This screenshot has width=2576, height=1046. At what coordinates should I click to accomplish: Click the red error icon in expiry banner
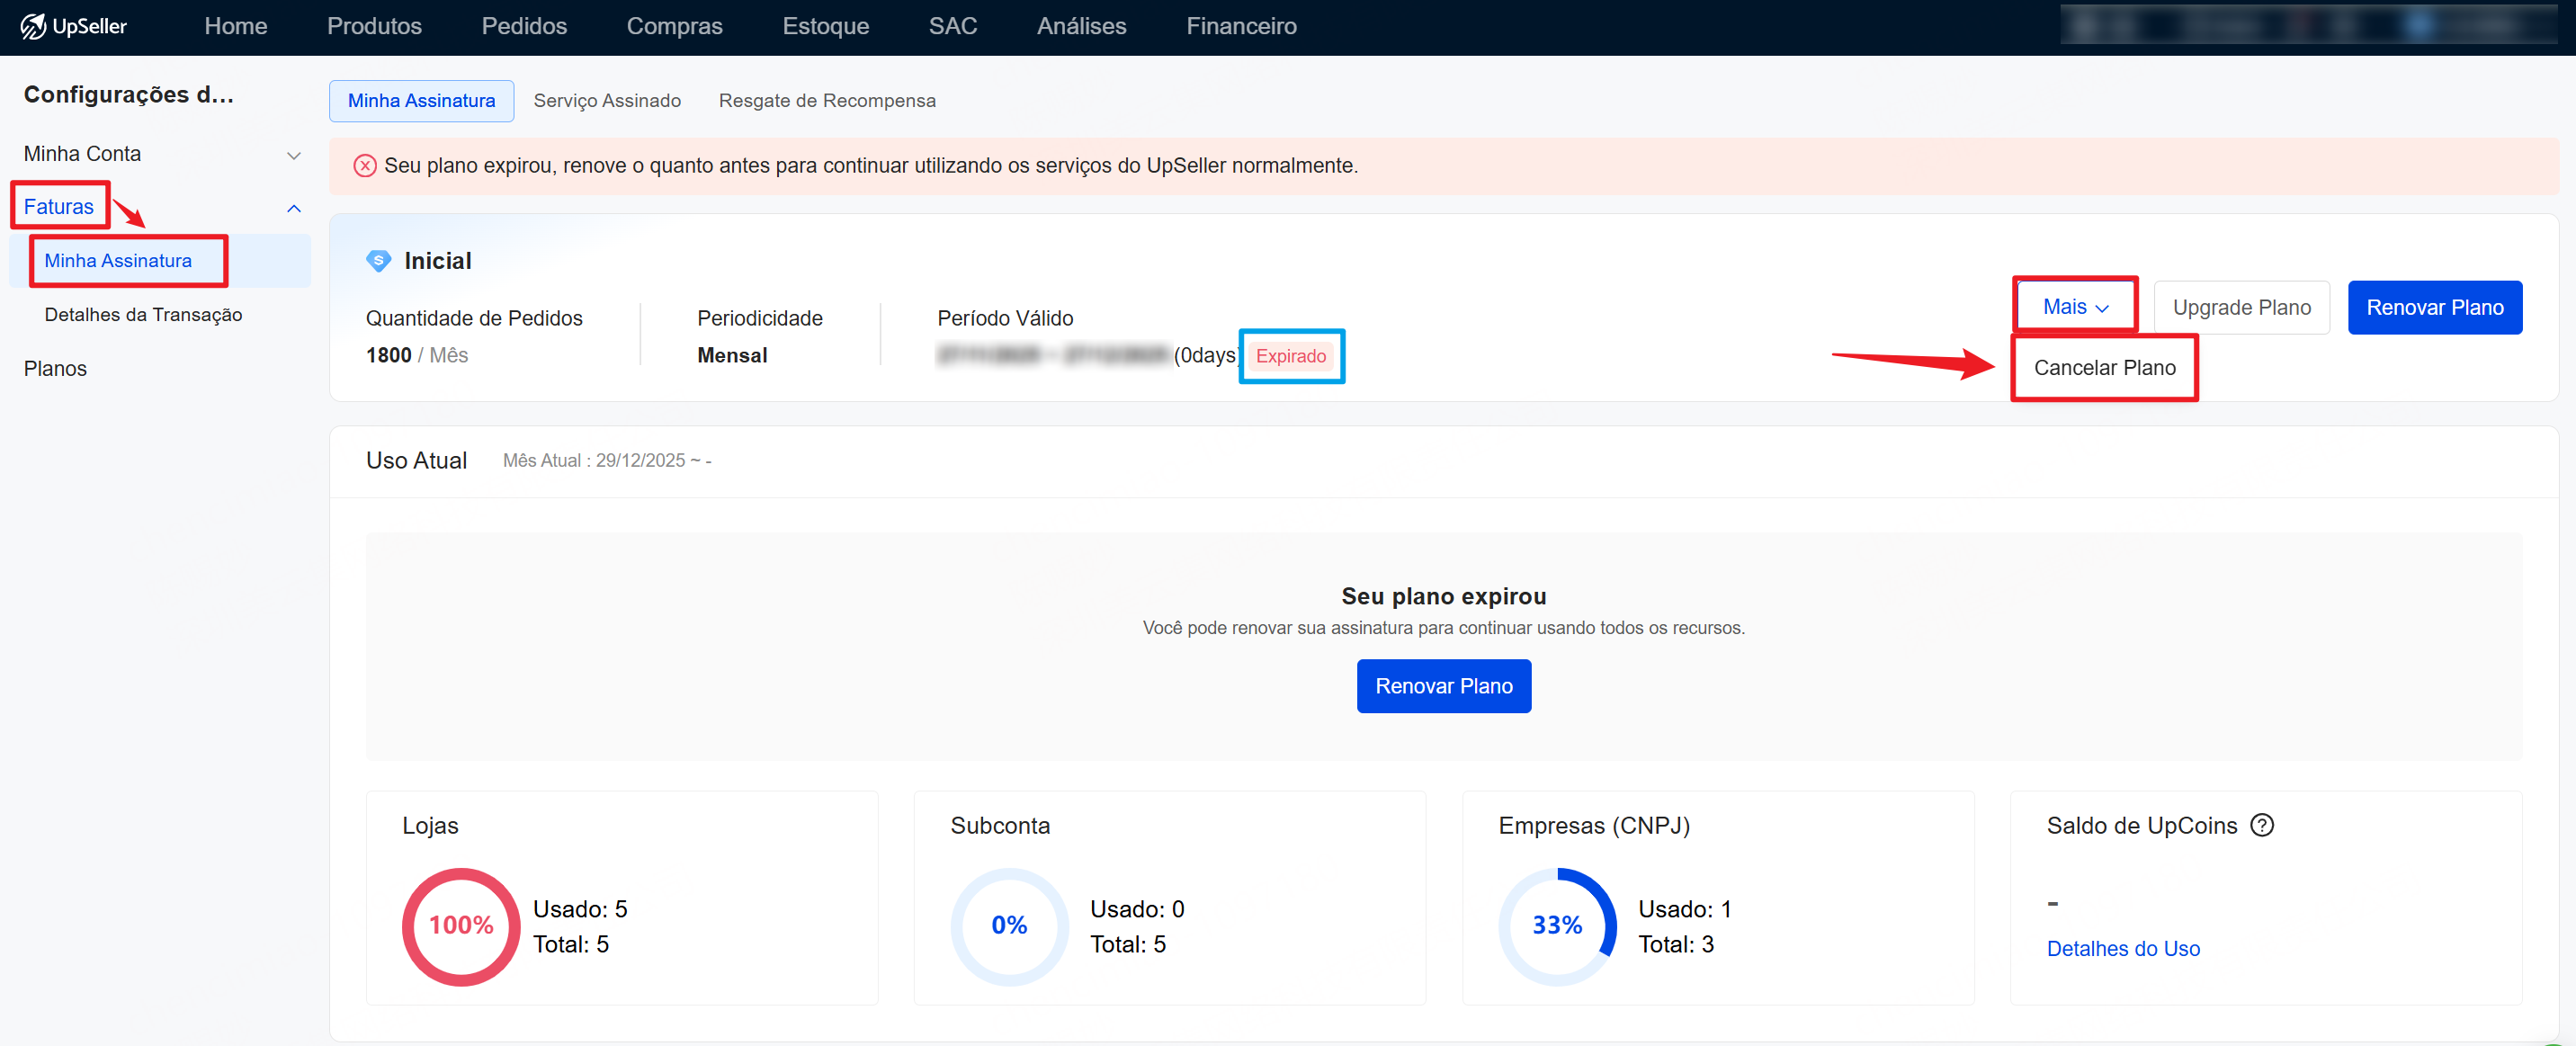[365, 166]
